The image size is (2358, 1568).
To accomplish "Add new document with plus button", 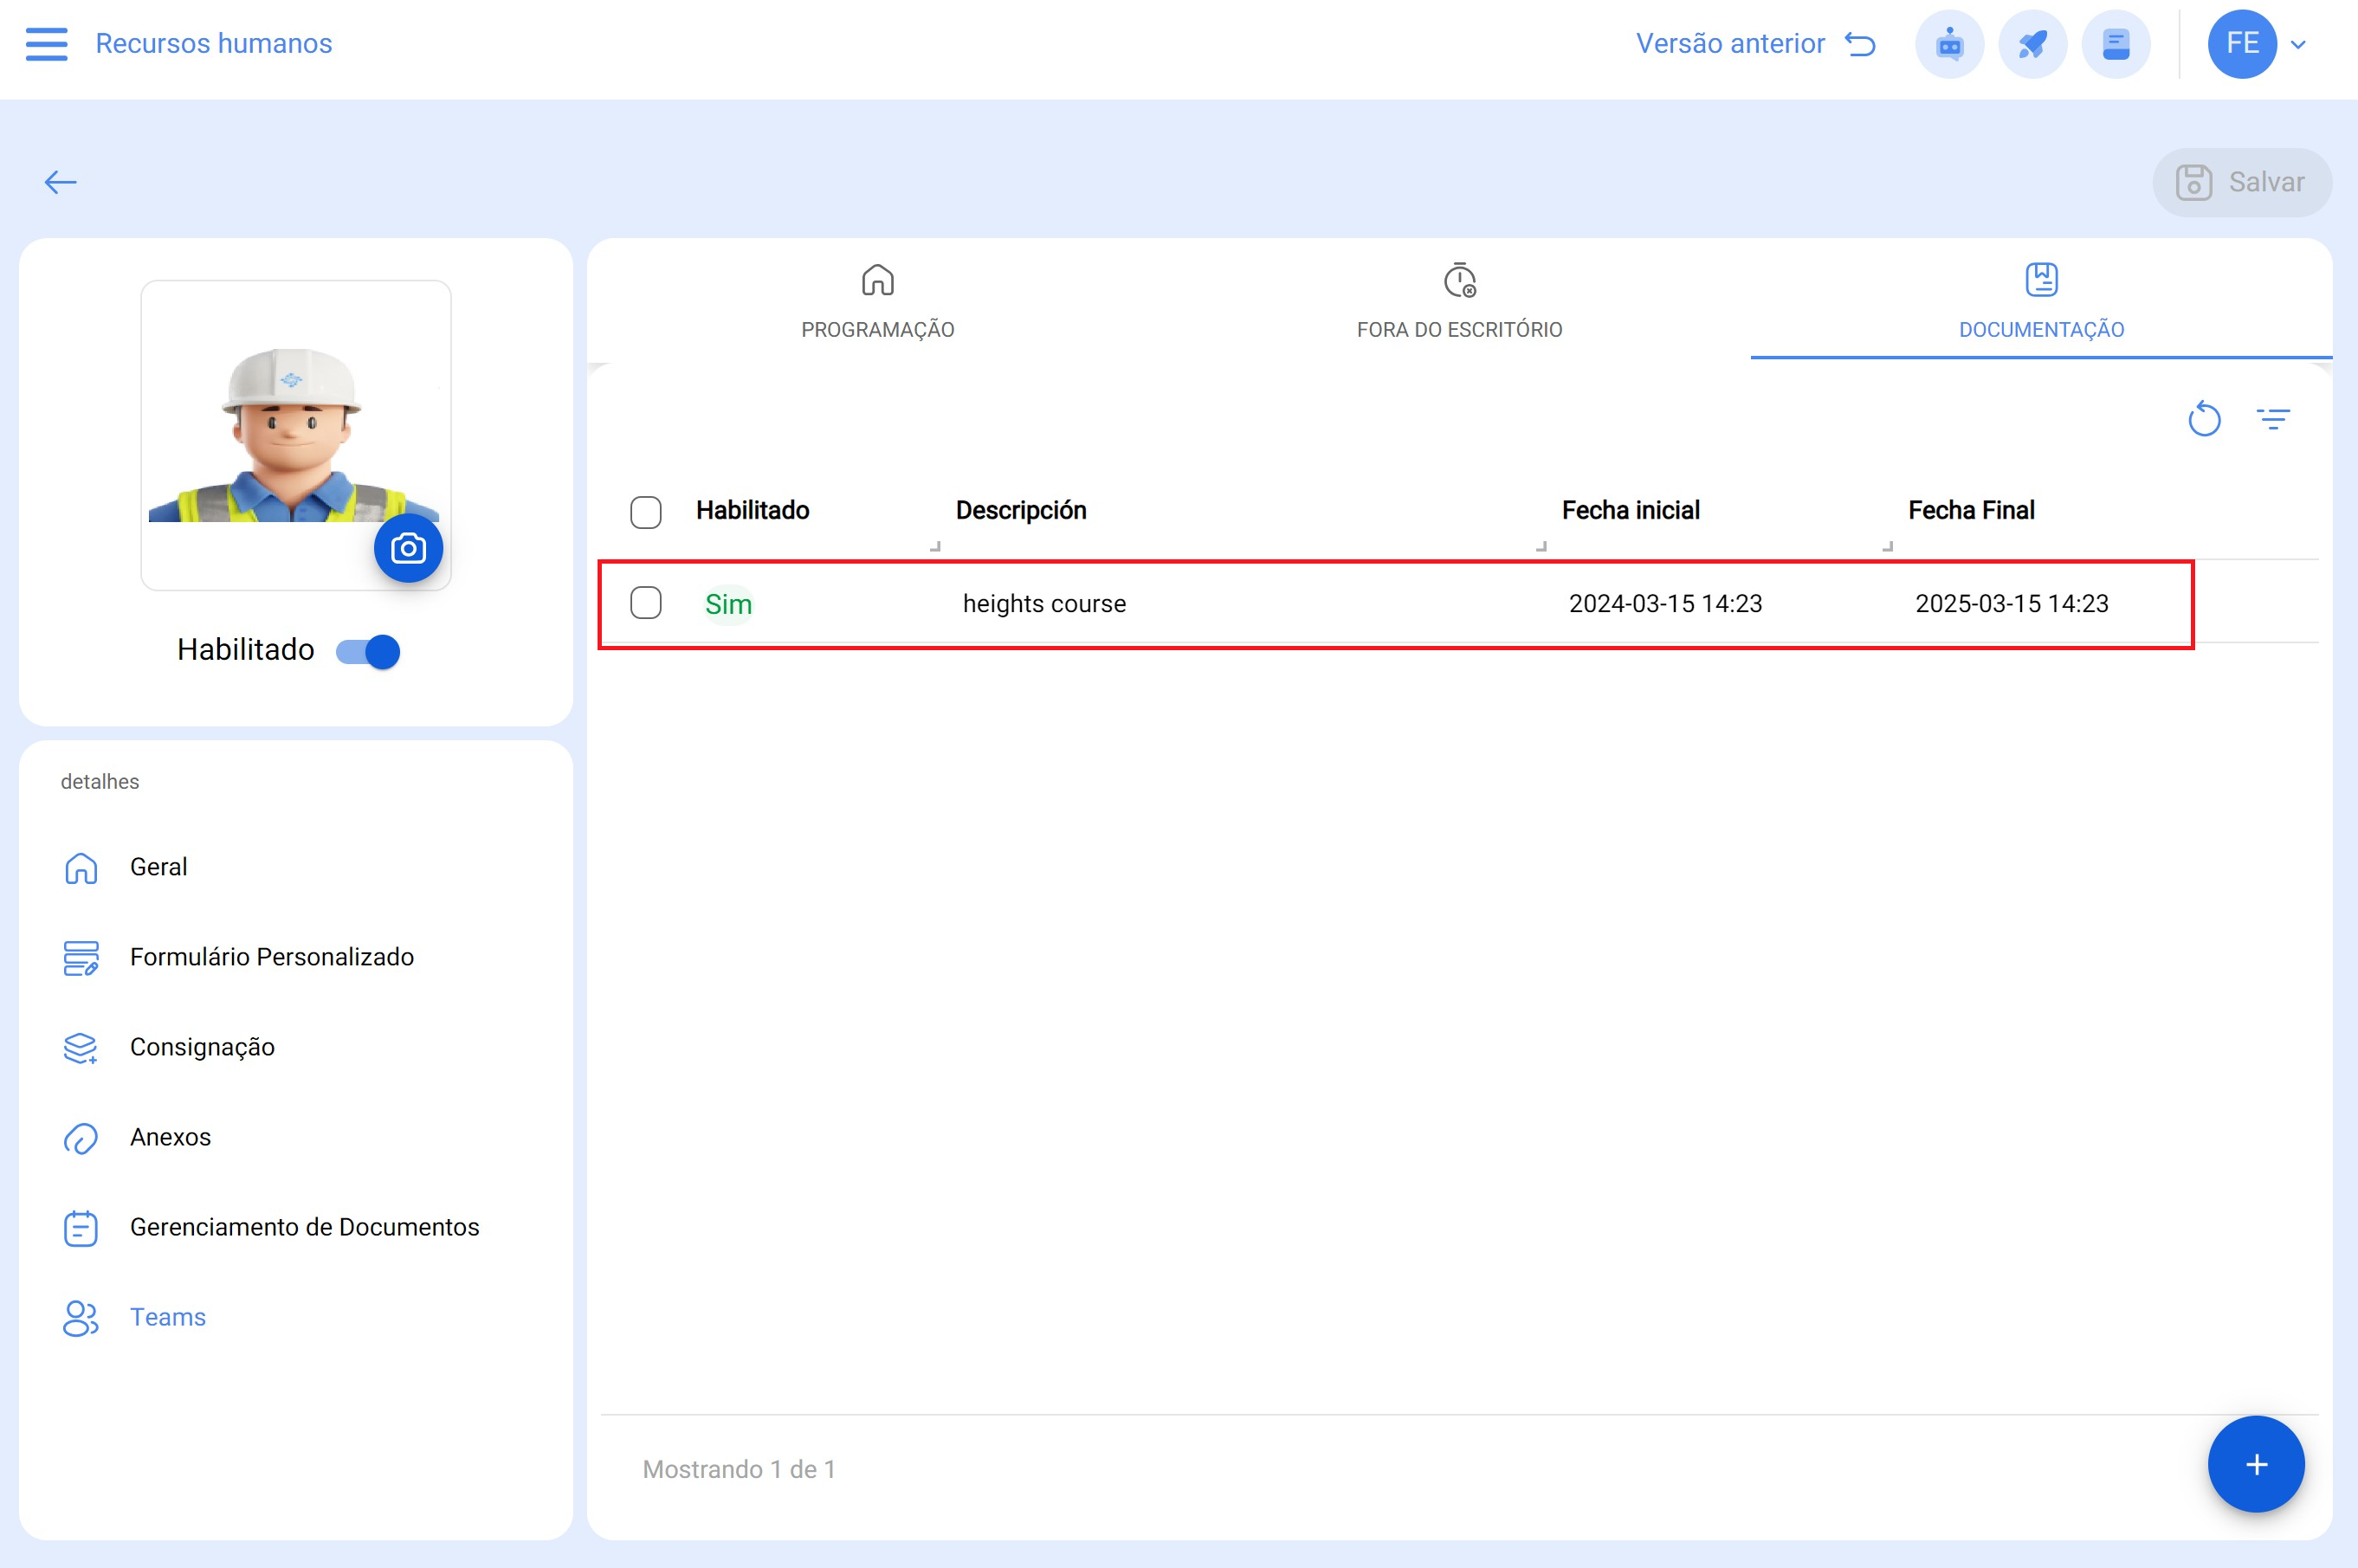I will pyautogui.click(x=2255, y=1465).
